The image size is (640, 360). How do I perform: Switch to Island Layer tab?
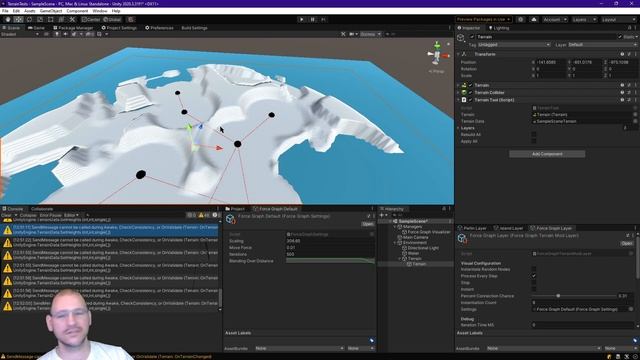click(508, 228)
